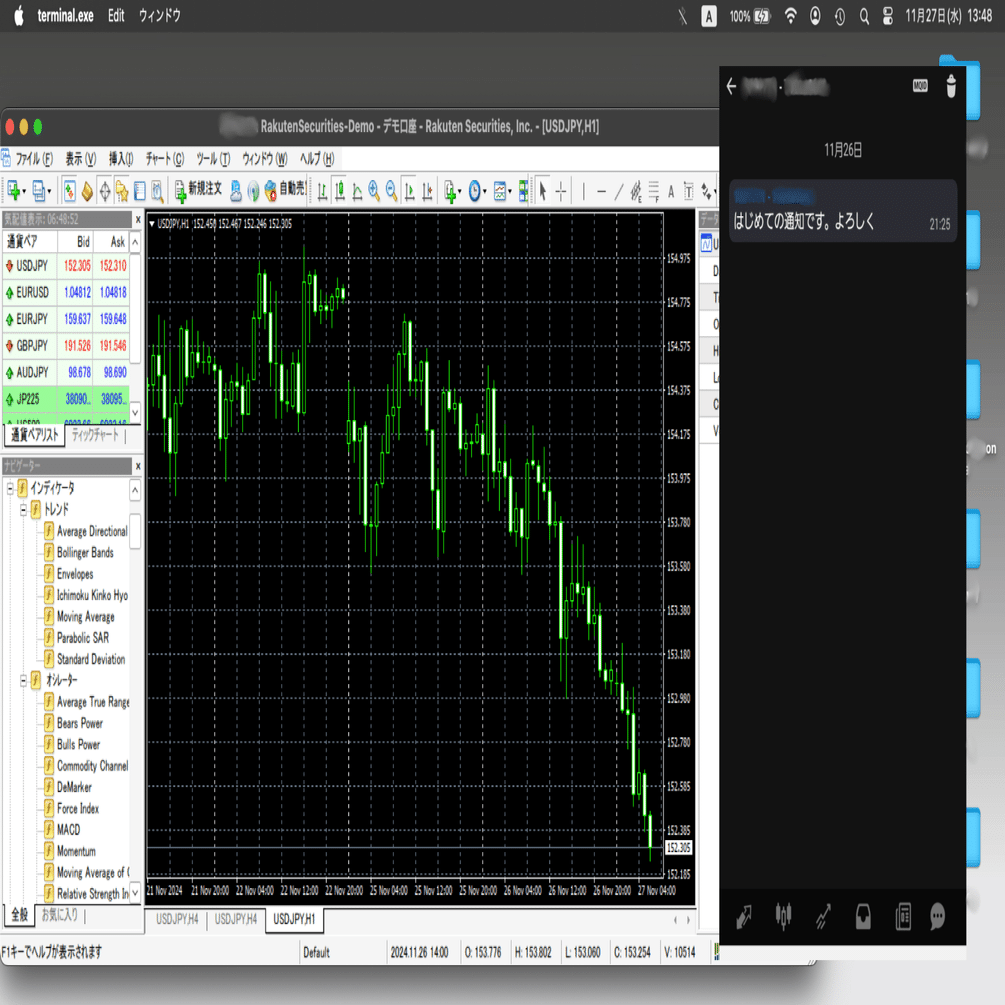The width and height of the screenshot is (1005, 1005).
Task: Toggle the Navigator panel visibility
Action: (x=105, y=190)
